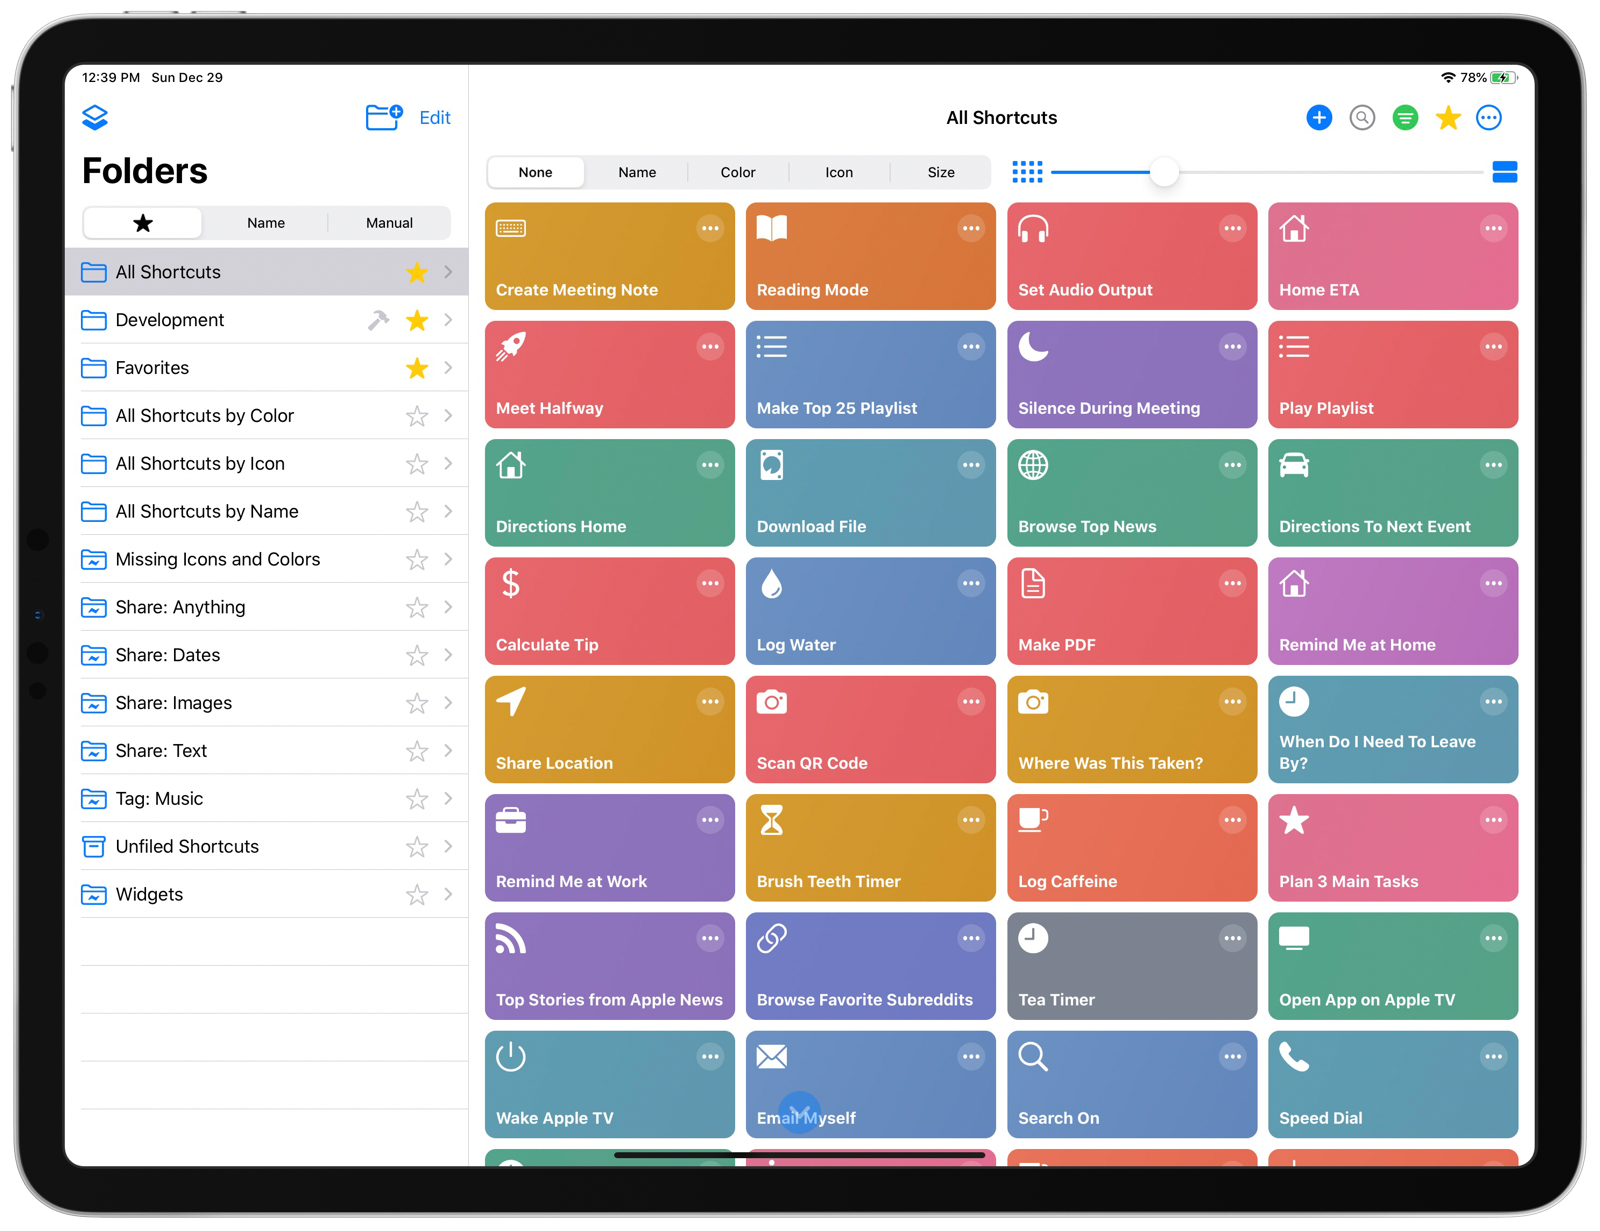Tap the Edit button
Image resolution: width=1600 pixels, height=1231 pixels.
pyautogui.click(x=435, y=118)
